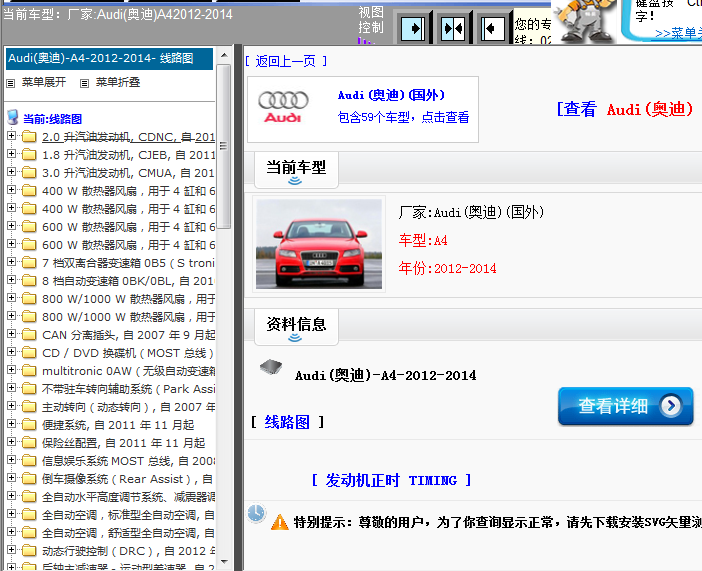This screenshot has width=702, height=571.
Task: Select the second 600 W 散热器风扇 row
Action: (128, 245)
